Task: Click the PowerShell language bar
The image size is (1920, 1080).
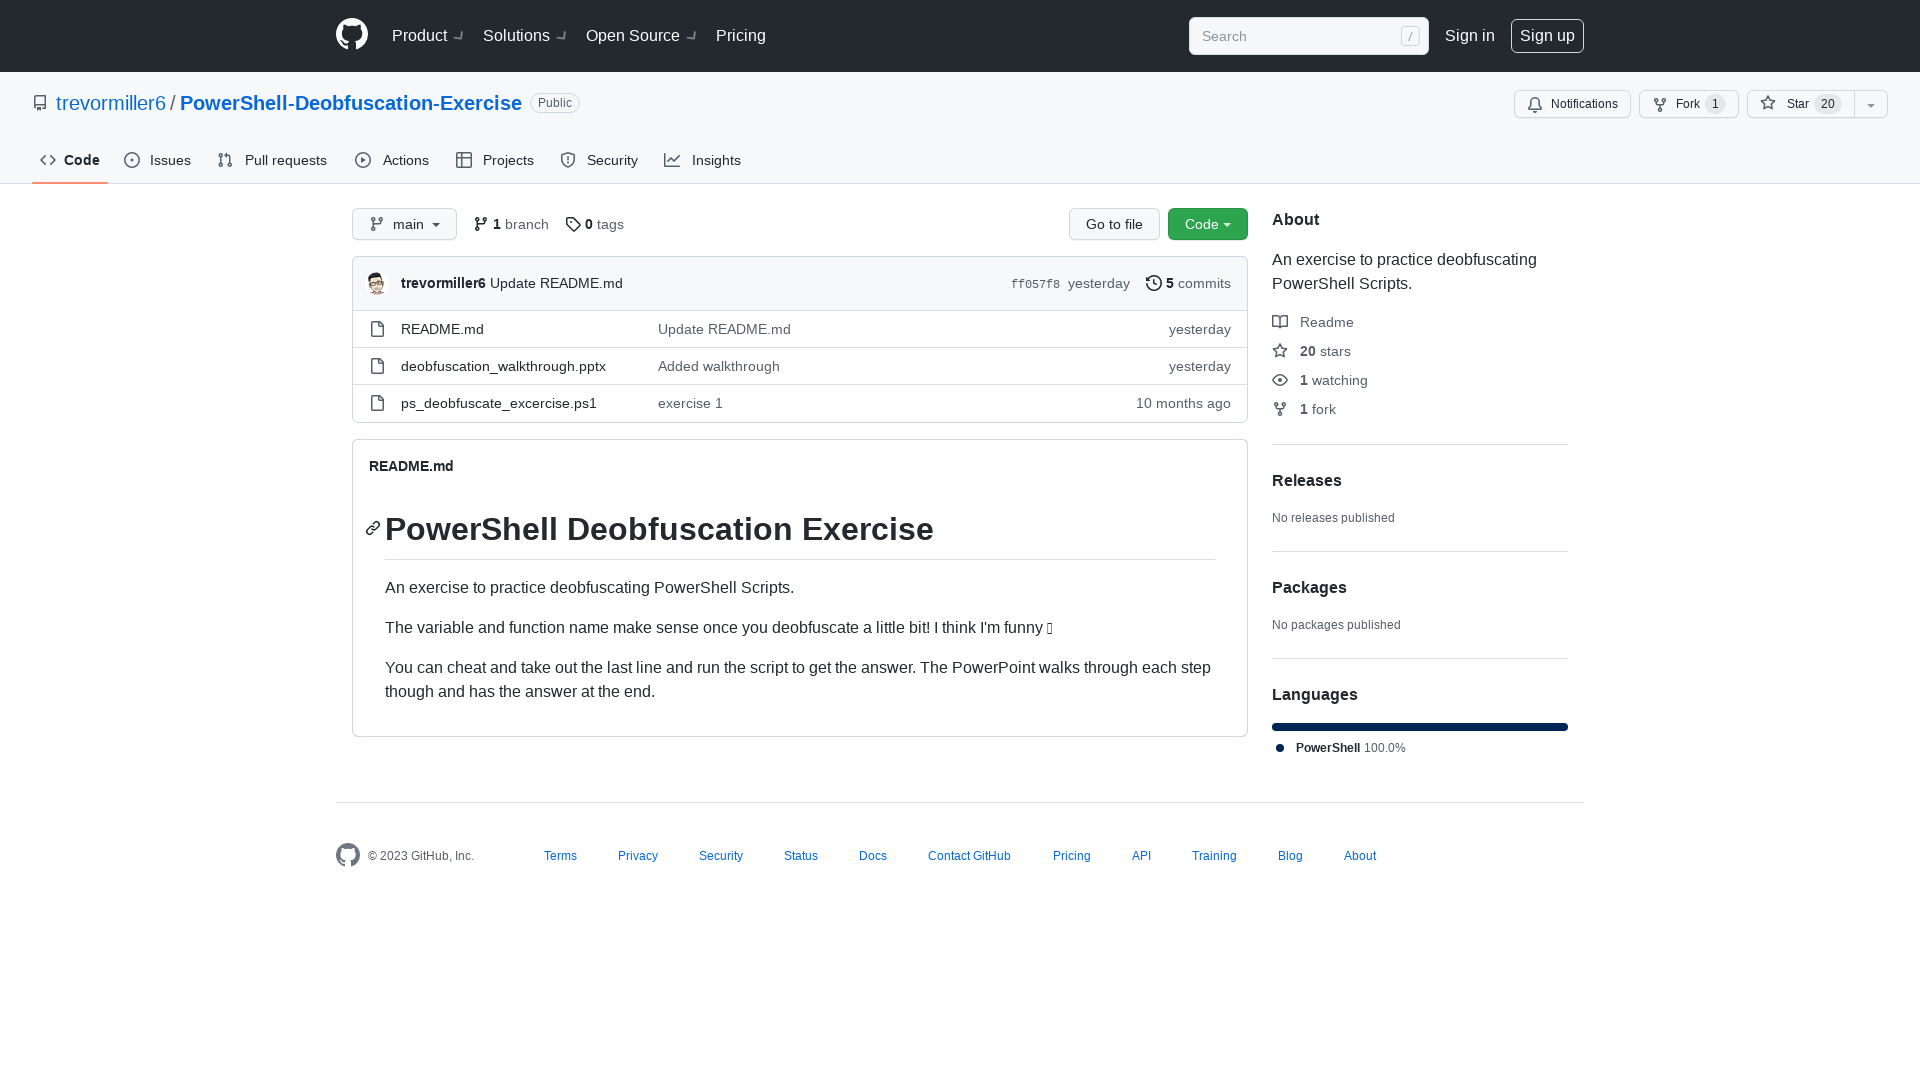Action: (x=1420, y=727)
